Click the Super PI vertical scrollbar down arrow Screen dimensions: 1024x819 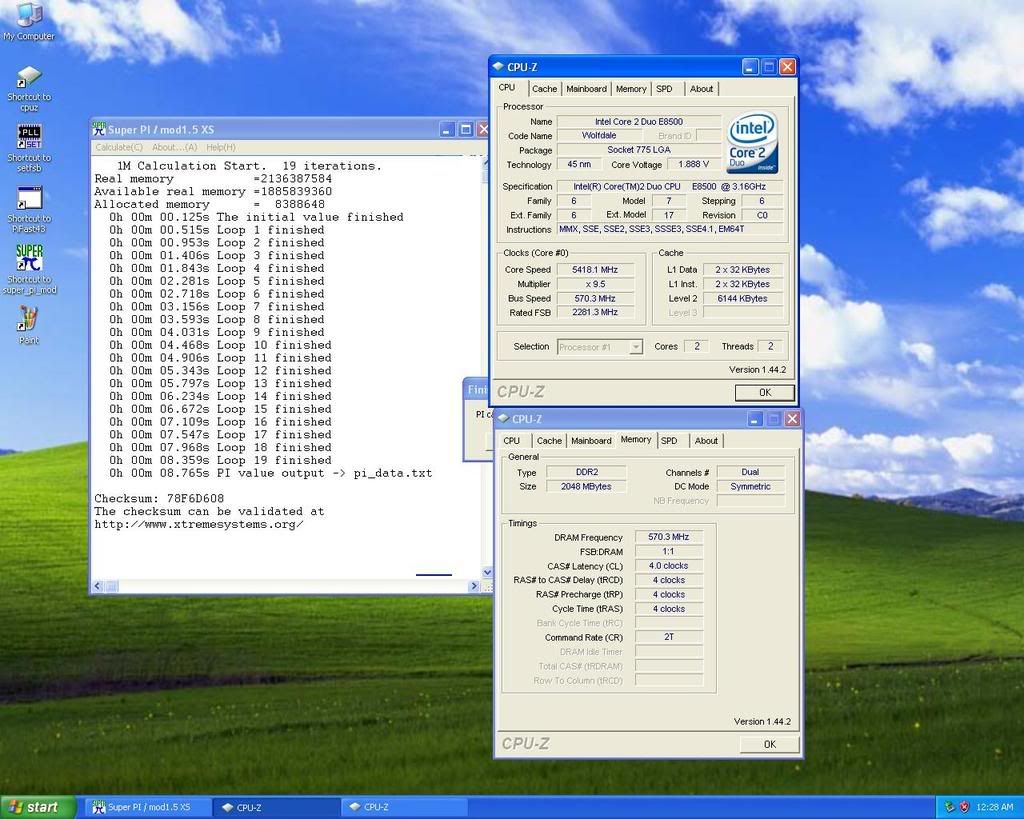click(x=487, y=572)
